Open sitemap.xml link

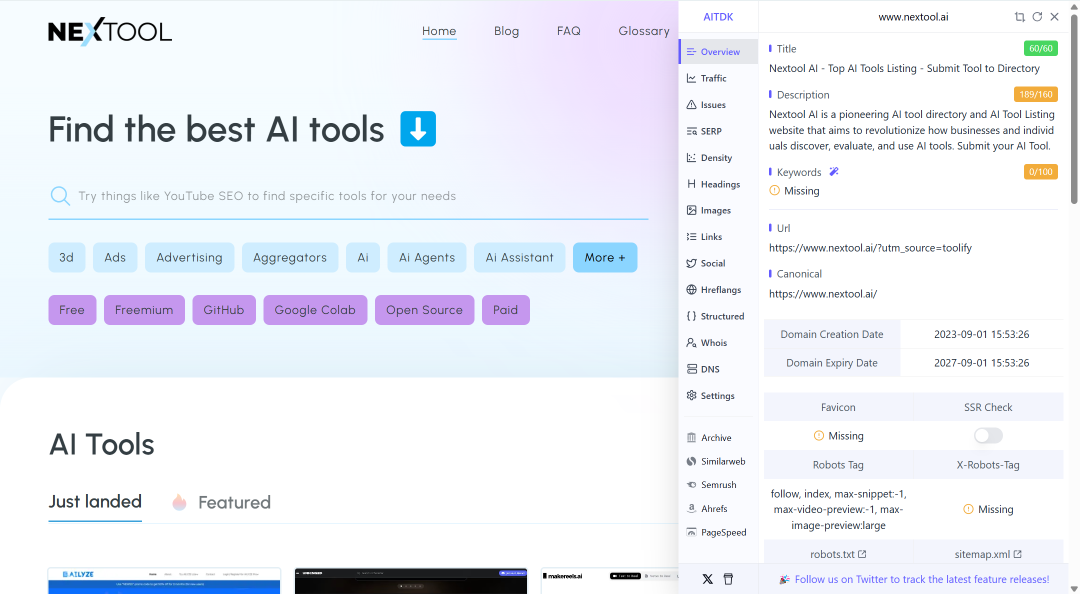coord(988,554)
